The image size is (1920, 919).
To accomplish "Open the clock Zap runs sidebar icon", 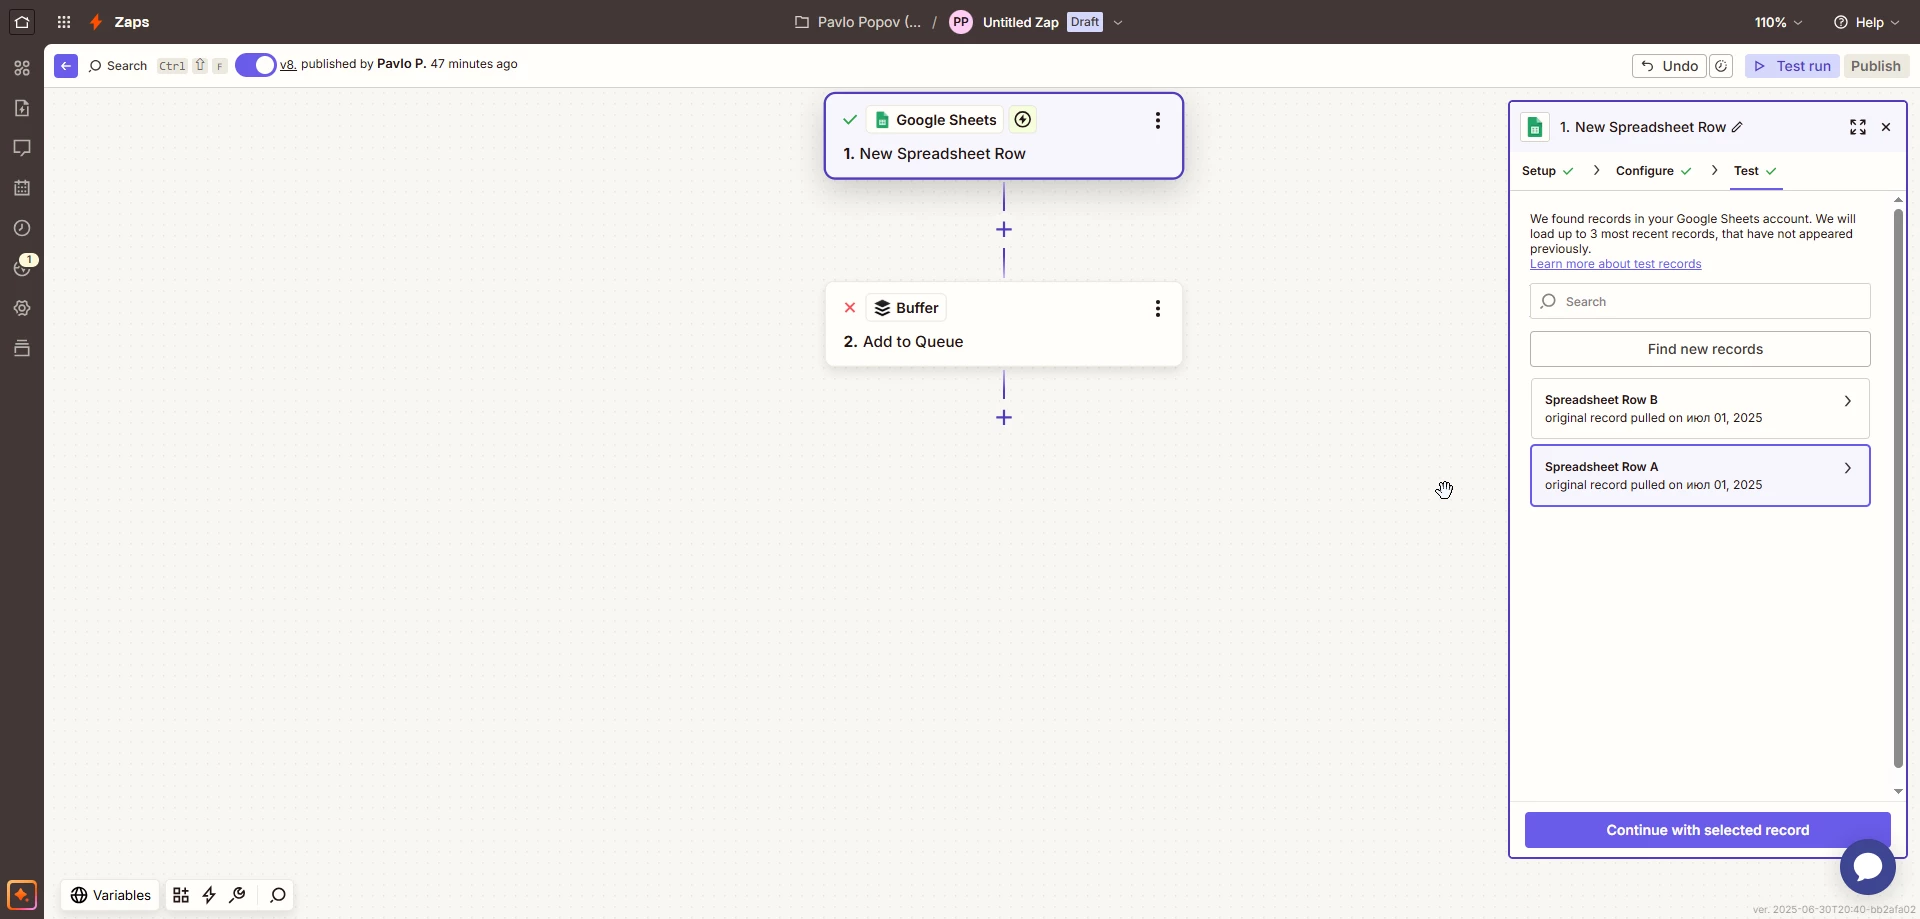I will coord(22,228).
